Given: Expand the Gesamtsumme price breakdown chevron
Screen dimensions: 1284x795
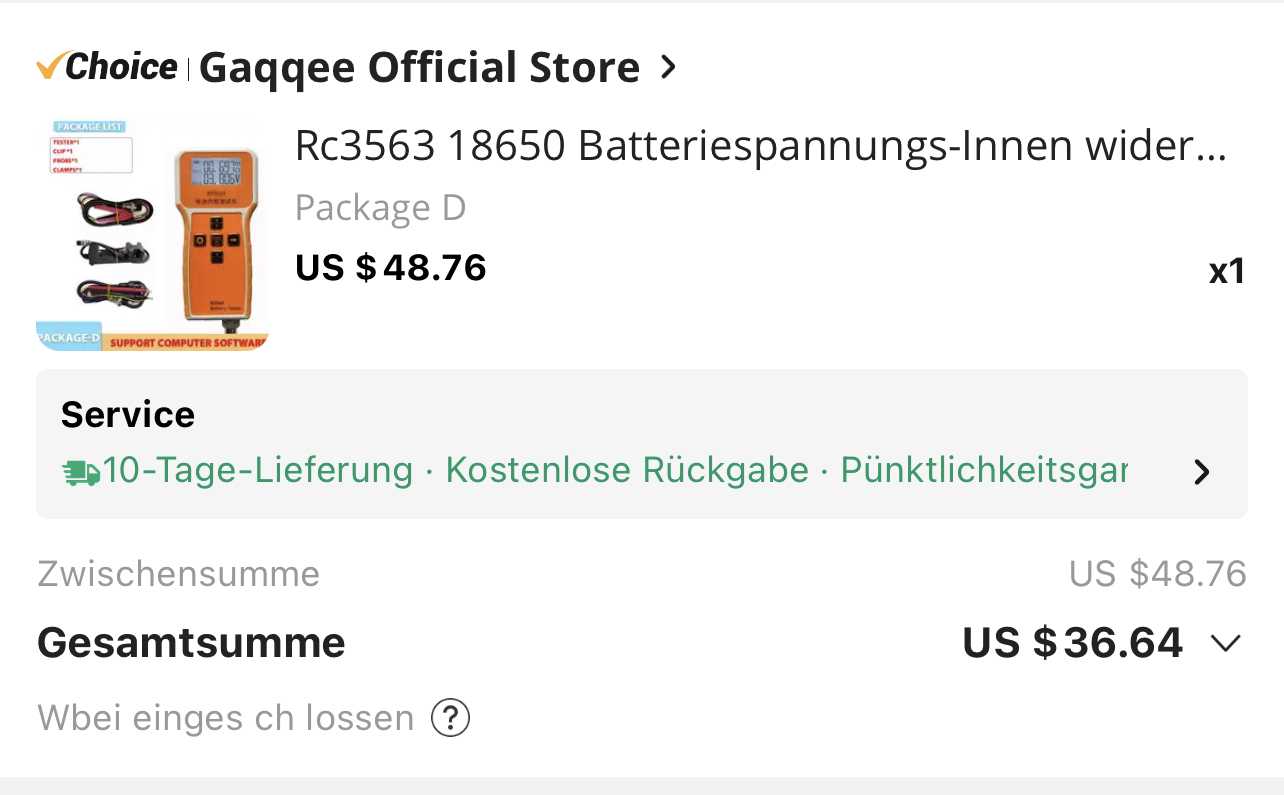Looking at the screenshot, I should 1225,643.
